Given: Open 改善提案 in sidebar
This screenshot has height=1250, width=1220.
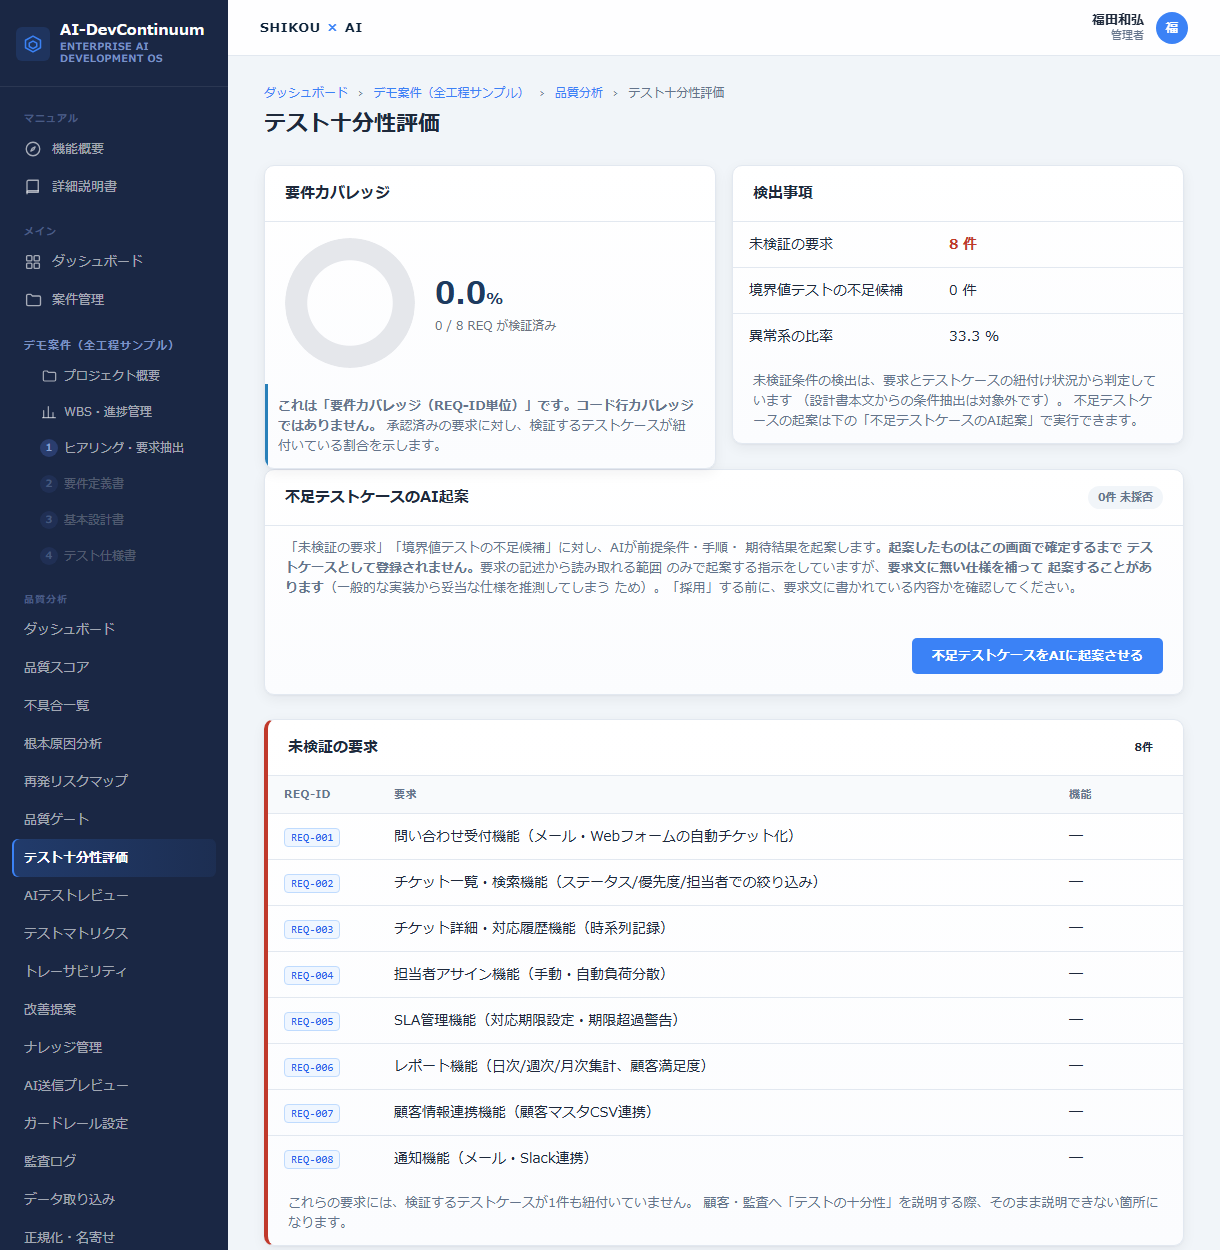Looking at the screenshot, I should [x=114, y=1010].
